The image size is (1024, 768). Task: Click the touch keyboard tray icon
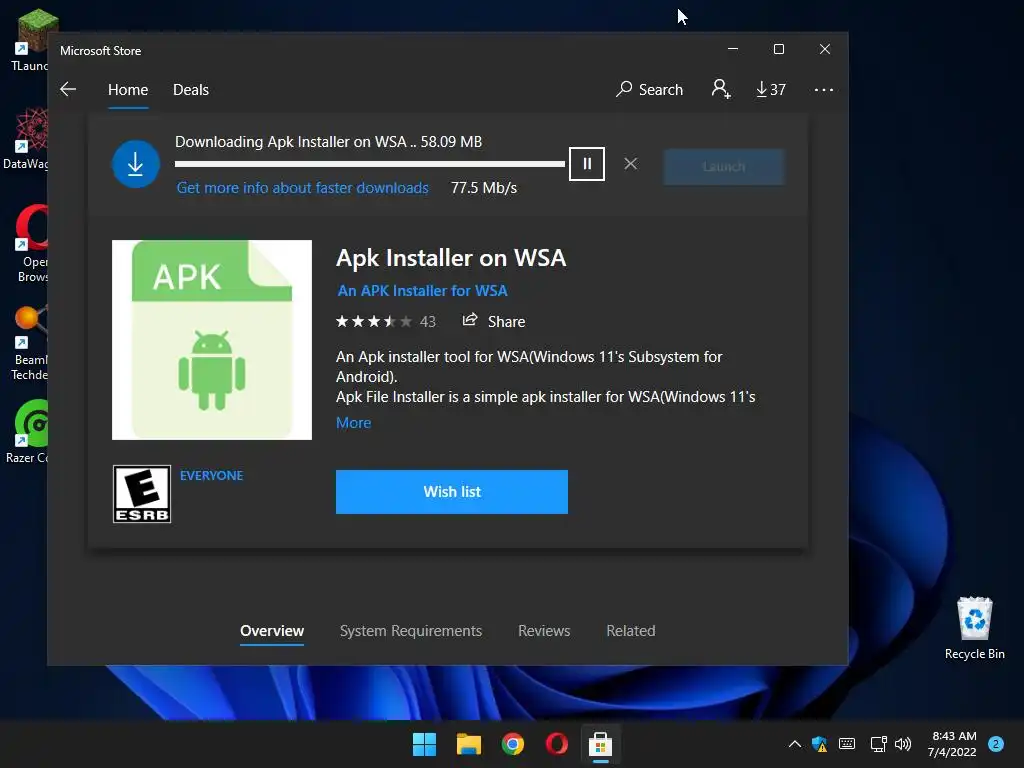(x=847, y=744)
